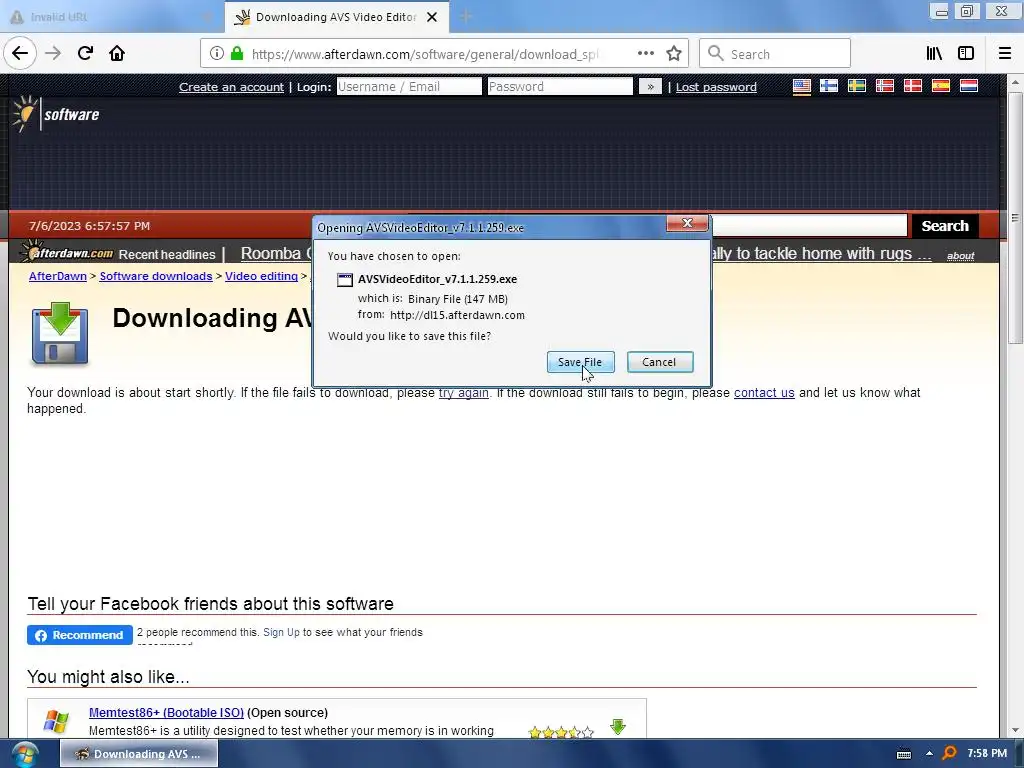Open the Facebook Sign Up link
This screenshot has height=768, width=1024.
pyautogui.click(x=281, y=632)
